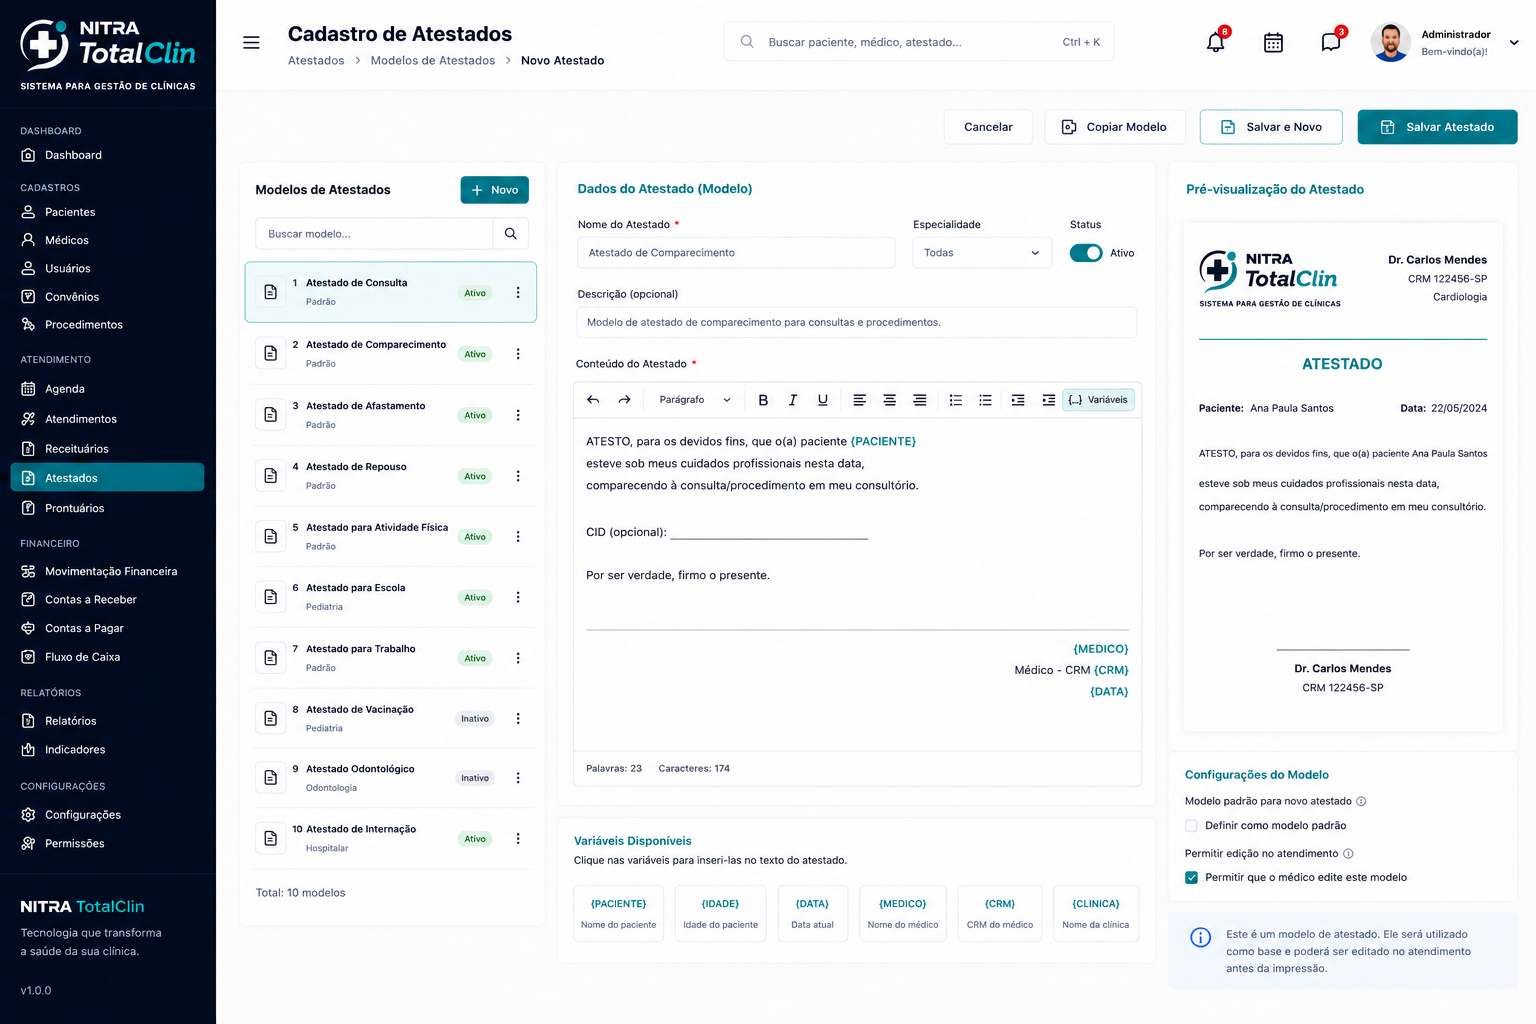Center-align text in the editor toolbar
The height and width of the screenshot is (1024, 1536).
889,400
